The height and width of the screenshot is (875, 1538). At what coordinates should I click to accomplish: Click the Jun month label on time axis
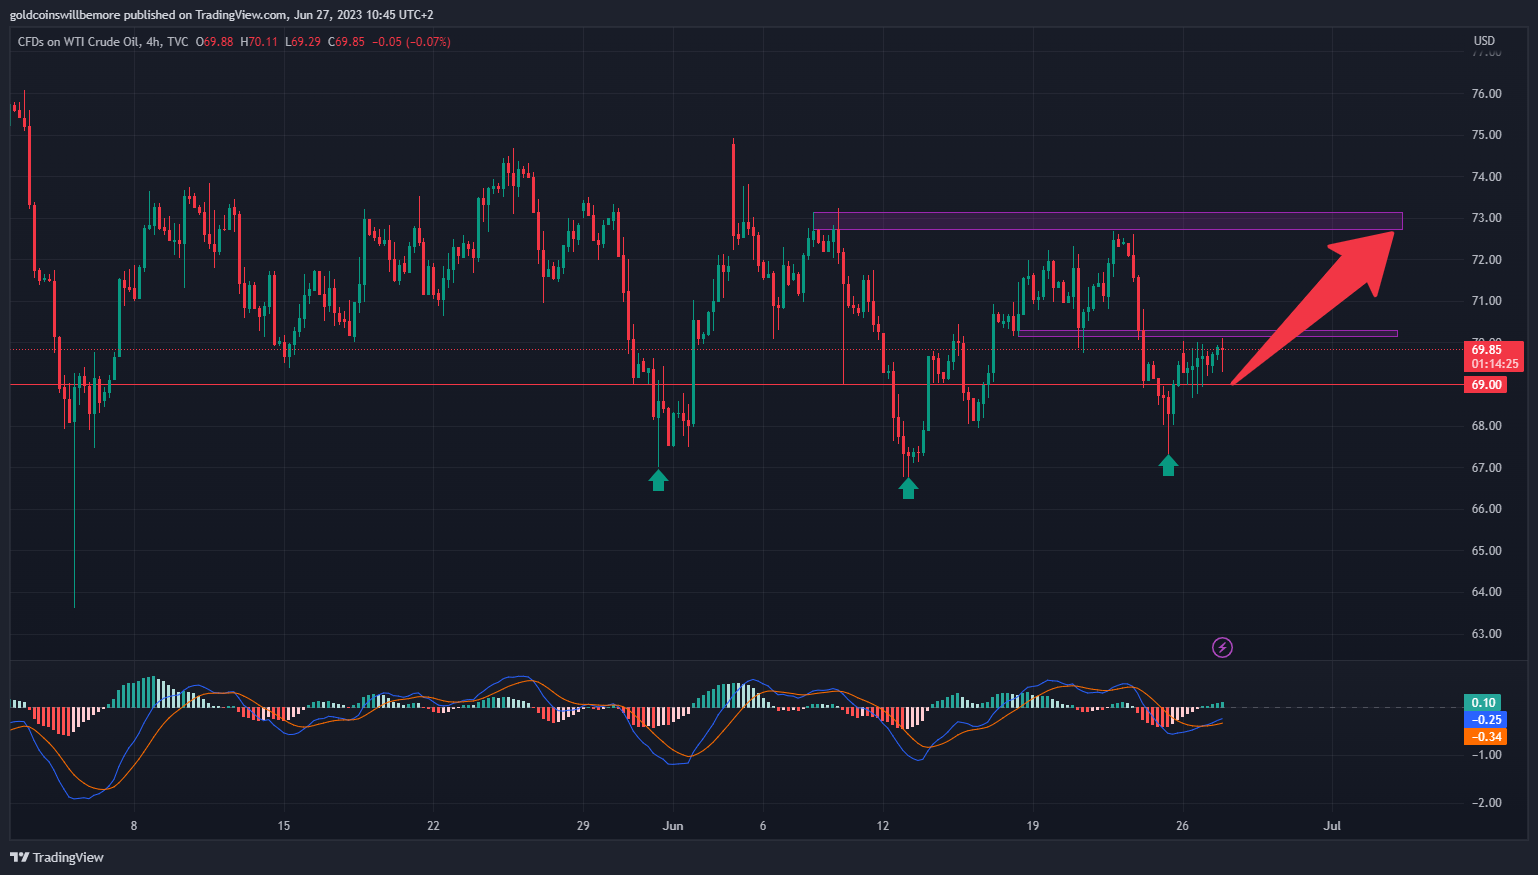coord(673,826)
